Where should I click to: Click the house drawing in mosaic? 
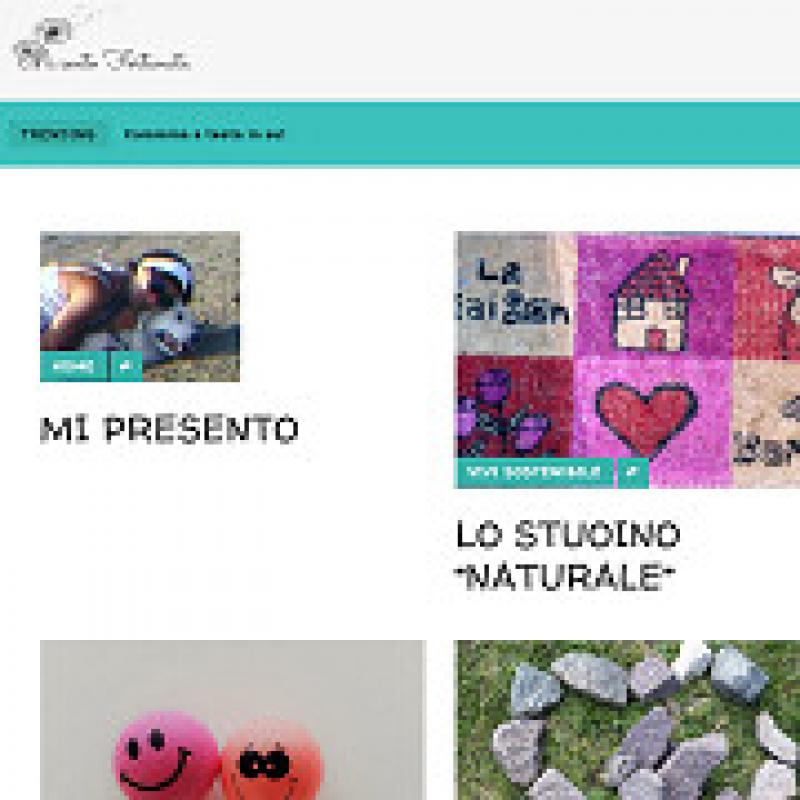point(653,301)
